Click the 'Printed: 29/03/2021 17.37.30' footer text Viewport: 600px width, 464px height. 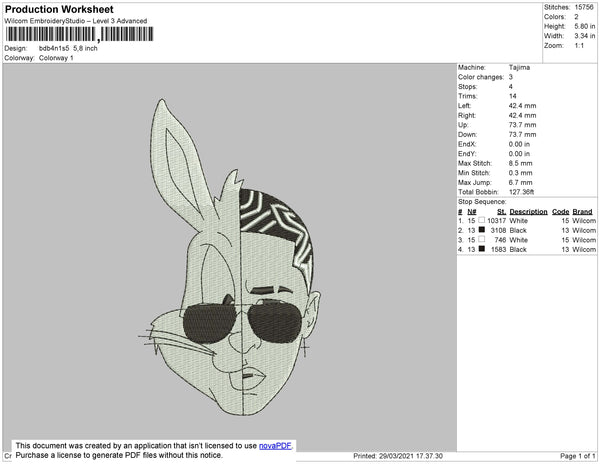(398, 456)
